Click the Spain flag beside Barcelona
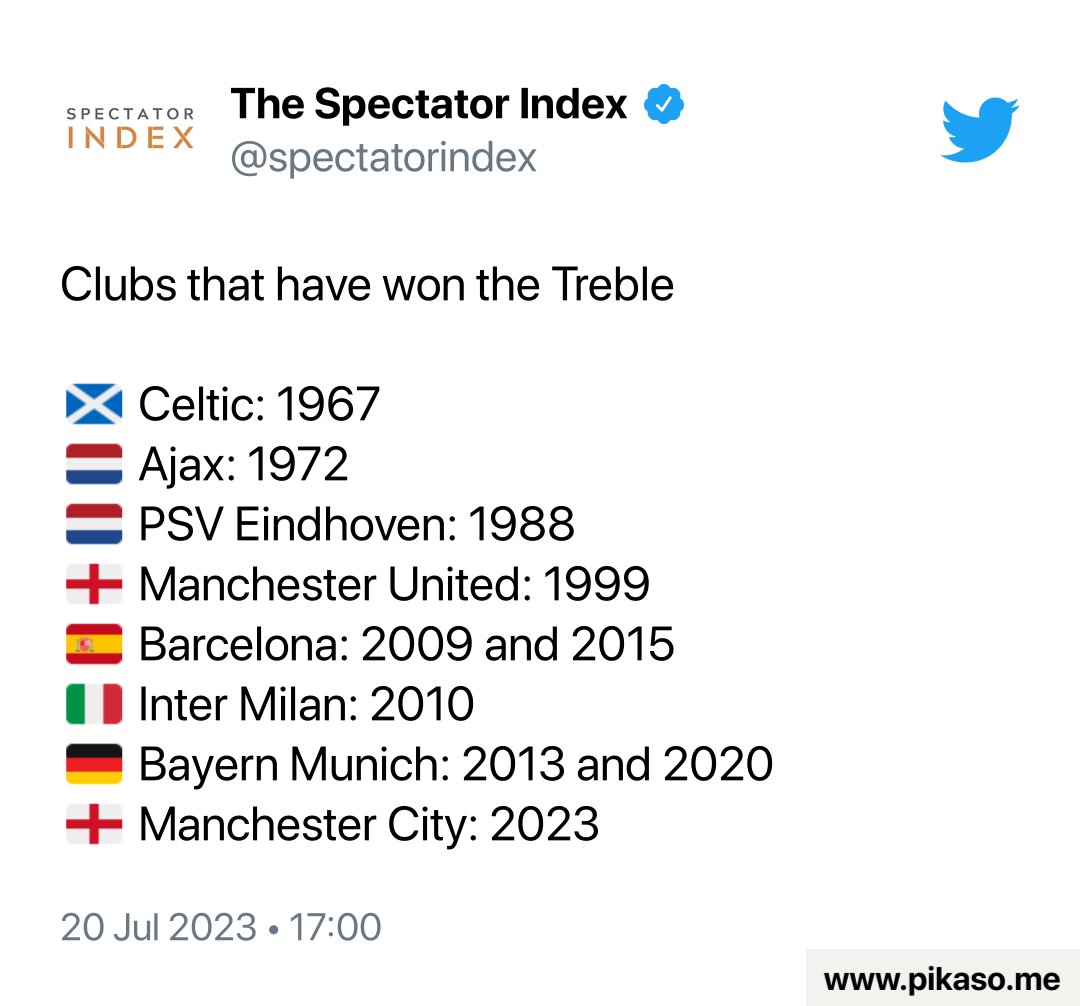1080x1006 pixels. [94, 645]
